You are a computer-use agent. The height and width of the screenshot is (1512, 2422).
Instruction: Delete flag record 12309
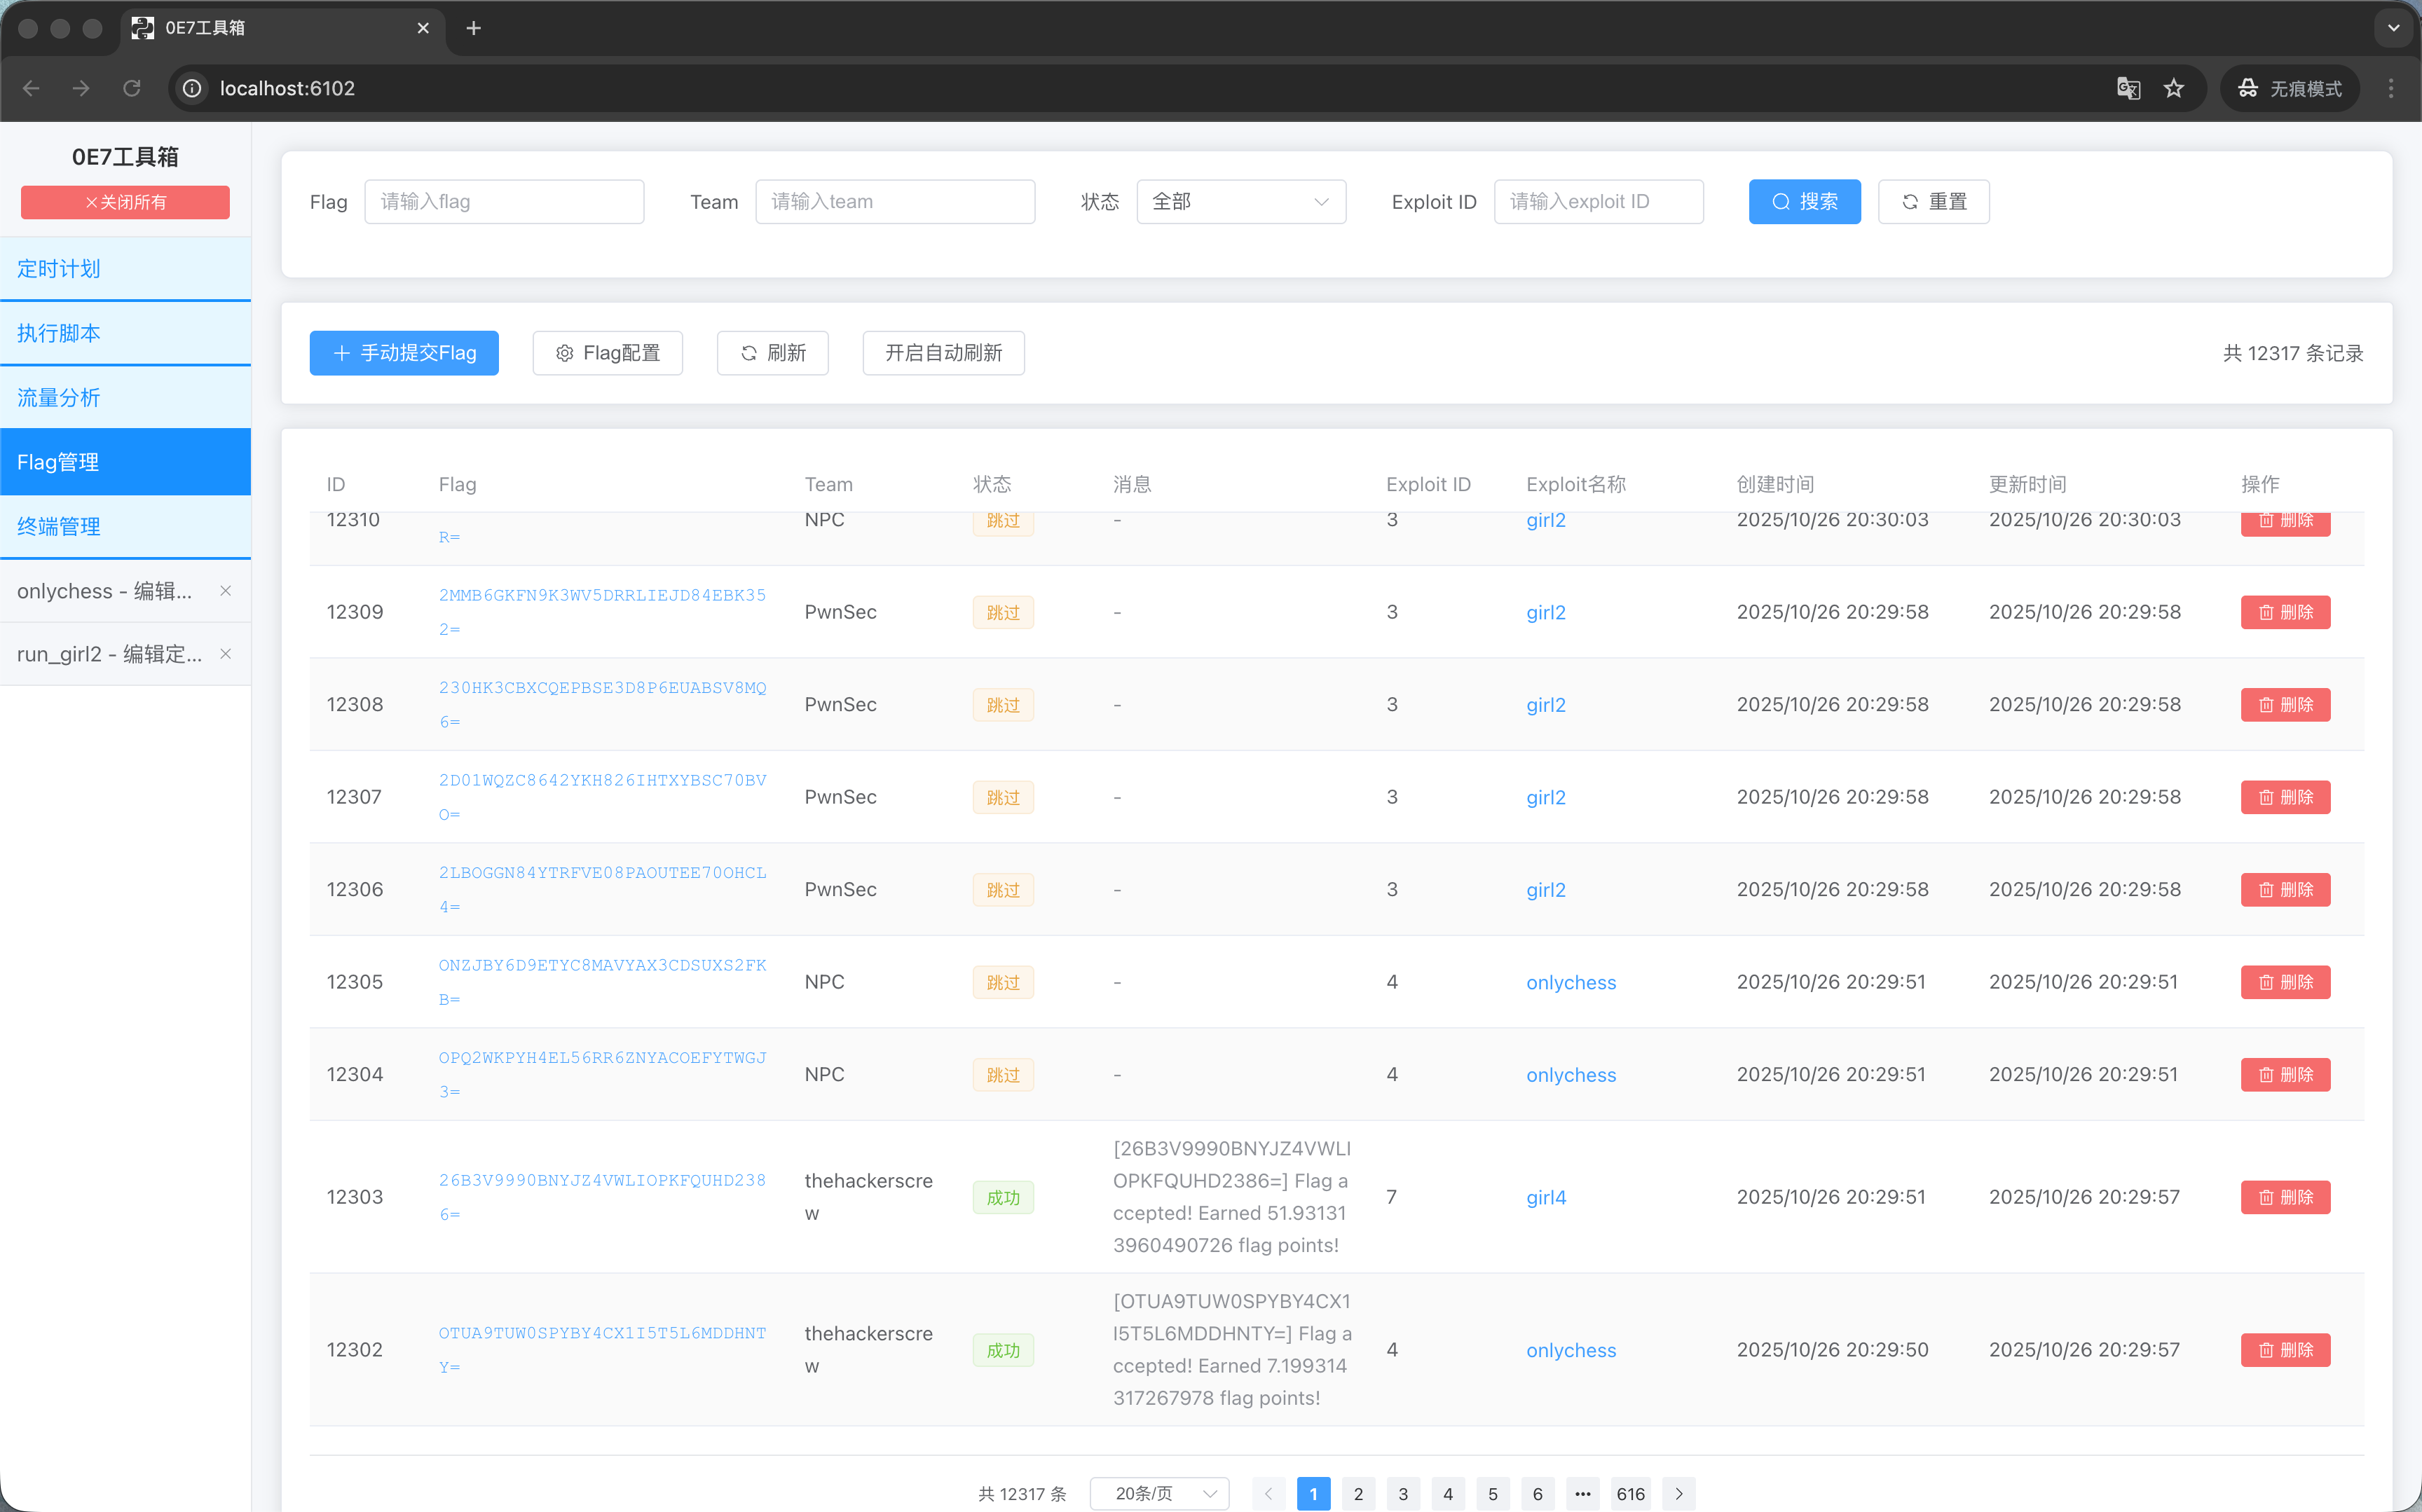[2285, 612]
